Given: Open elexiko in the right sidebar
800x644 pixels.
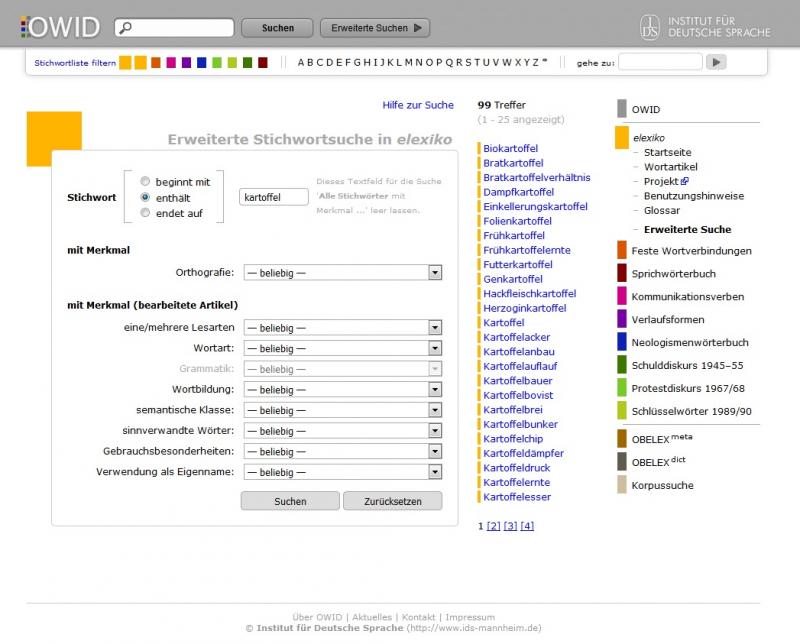Looking at the screenshot, I should 648,138.
